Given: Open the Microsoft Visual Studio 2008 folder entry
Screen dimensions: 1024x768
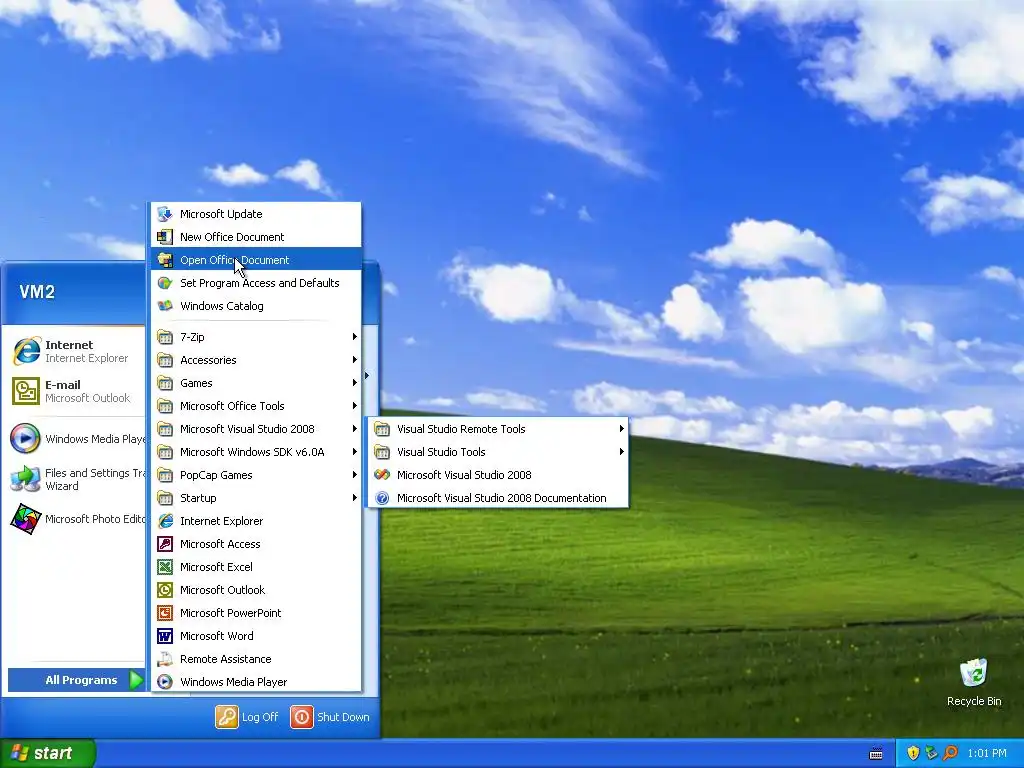Looking at the screenshot, I should 256,429.
